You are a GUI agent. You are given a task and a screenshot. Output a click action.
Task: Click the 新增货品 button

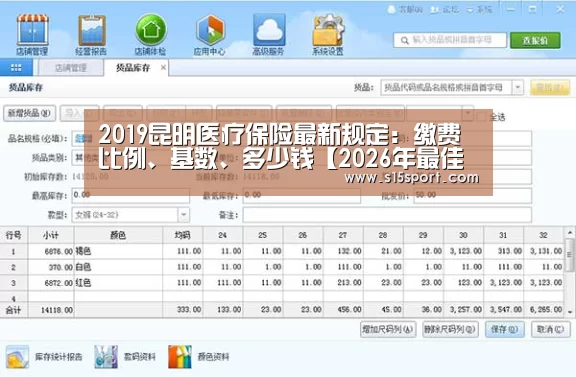click(29, 113)
